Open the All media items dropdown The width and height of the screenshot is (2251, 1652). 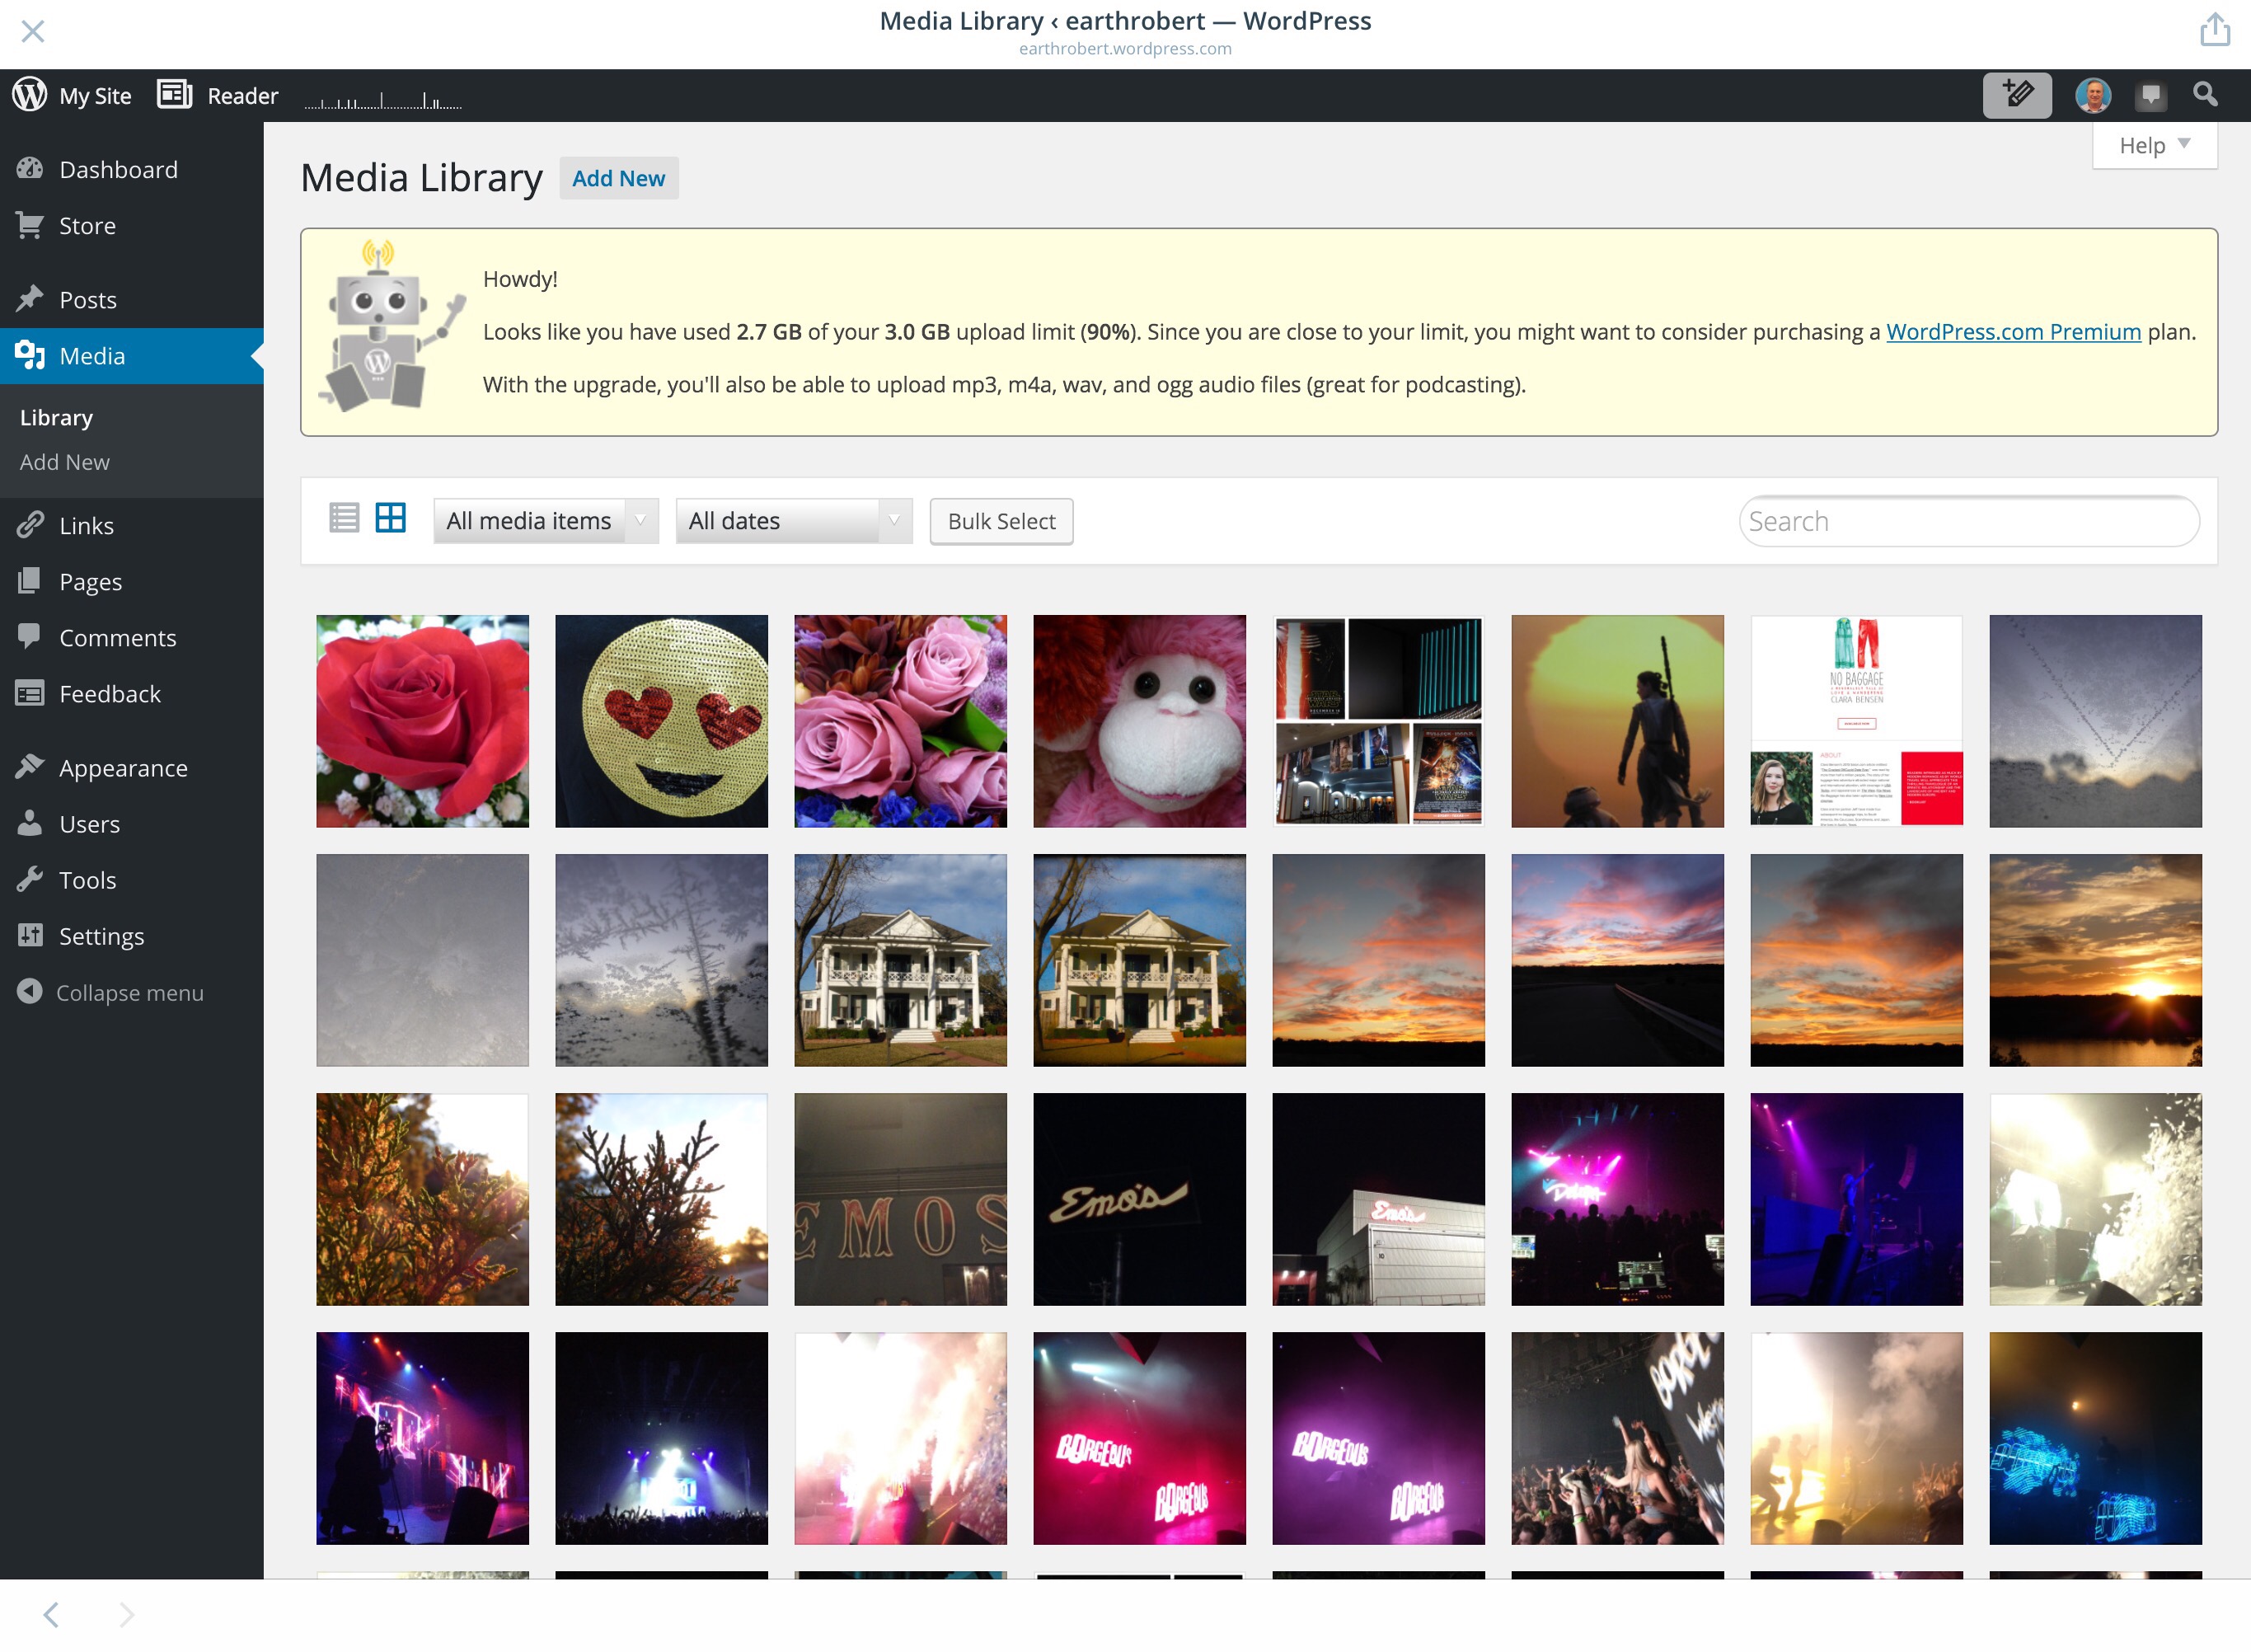click(x=545, y=521)
